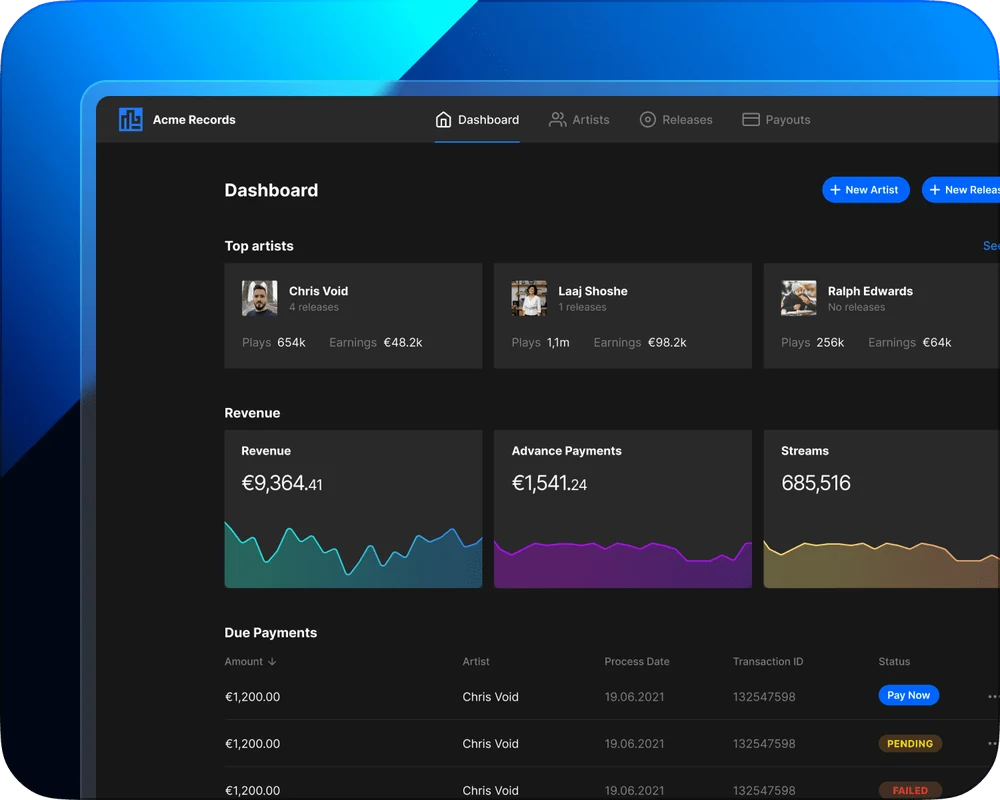This screenshot has height=800, width=1000.
Task: Click the 1,1m plays value
Action: [558, 343]
